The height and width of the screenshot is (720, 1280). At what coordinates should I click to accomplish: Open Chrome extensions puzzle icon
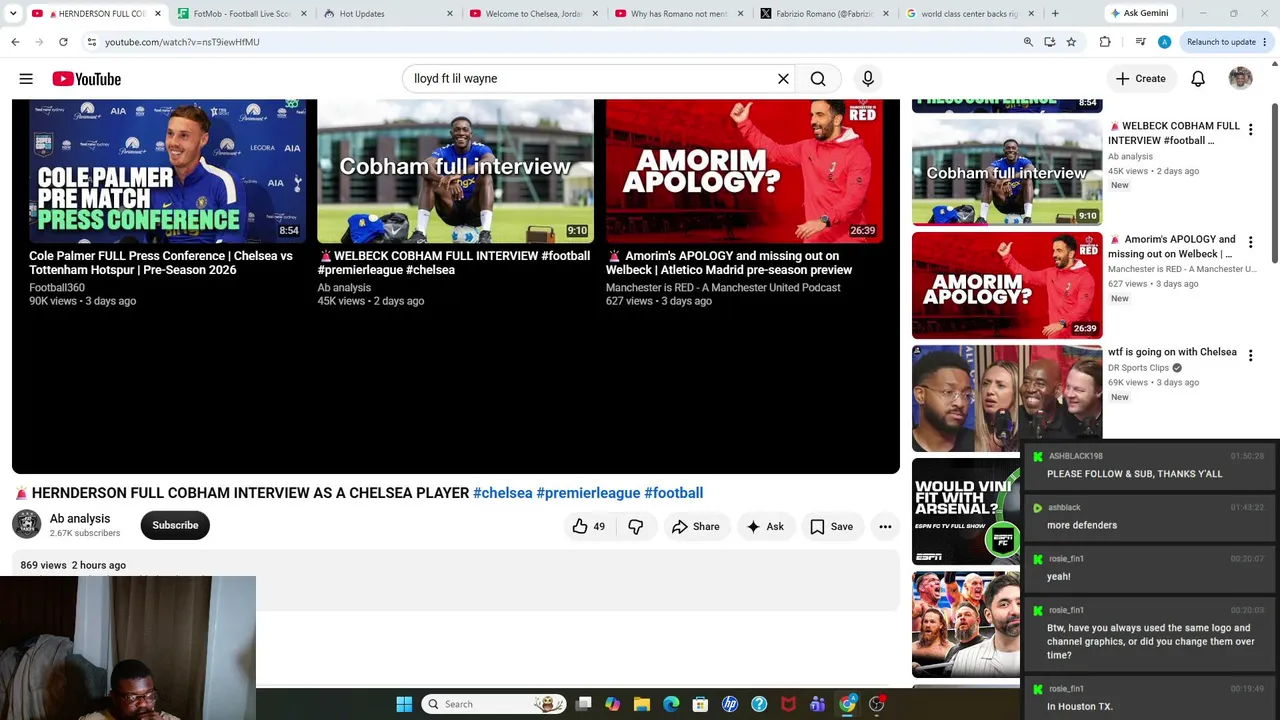coord(1105,42)
